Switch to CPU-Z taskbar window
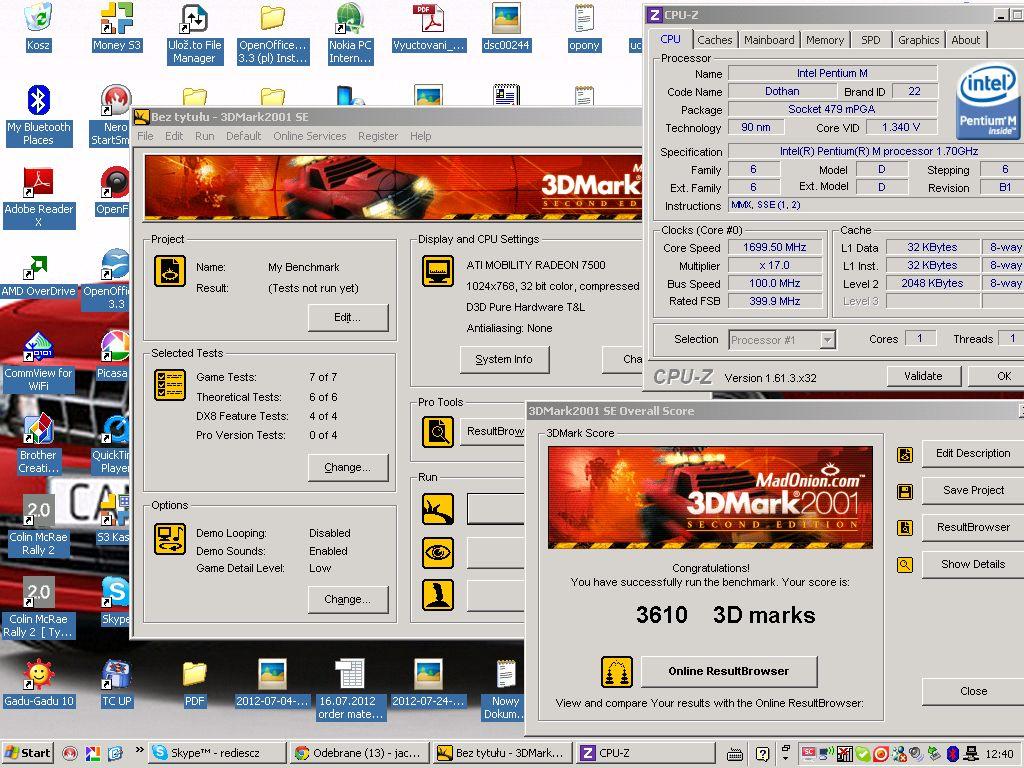 [645, 753]
